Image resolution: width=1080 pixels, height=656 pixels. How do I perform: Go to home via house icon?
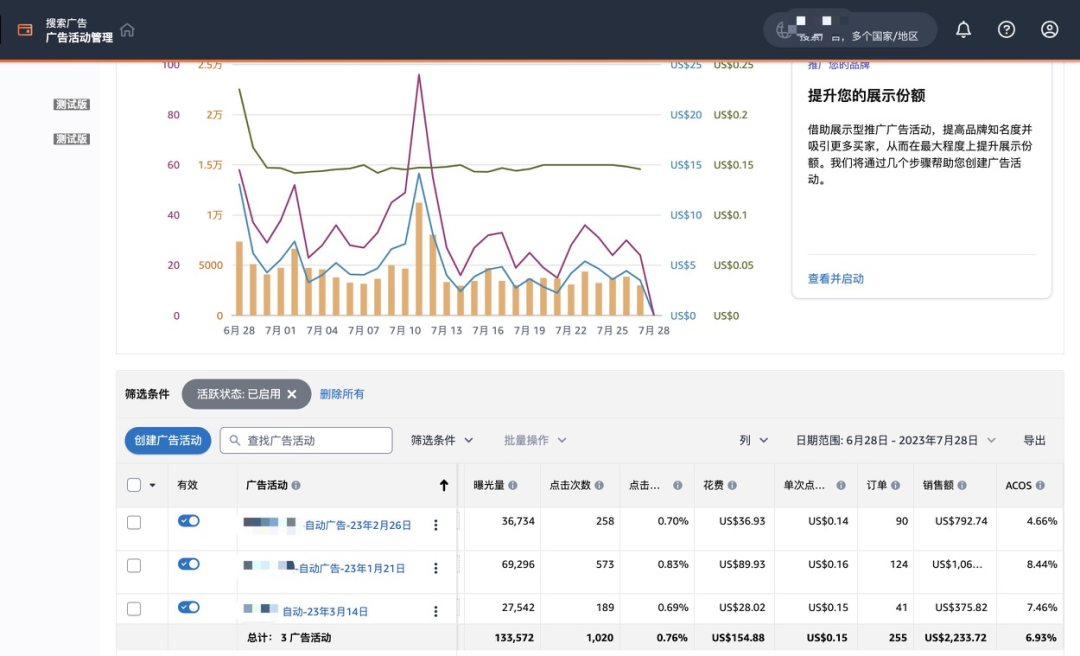point(127,30)
